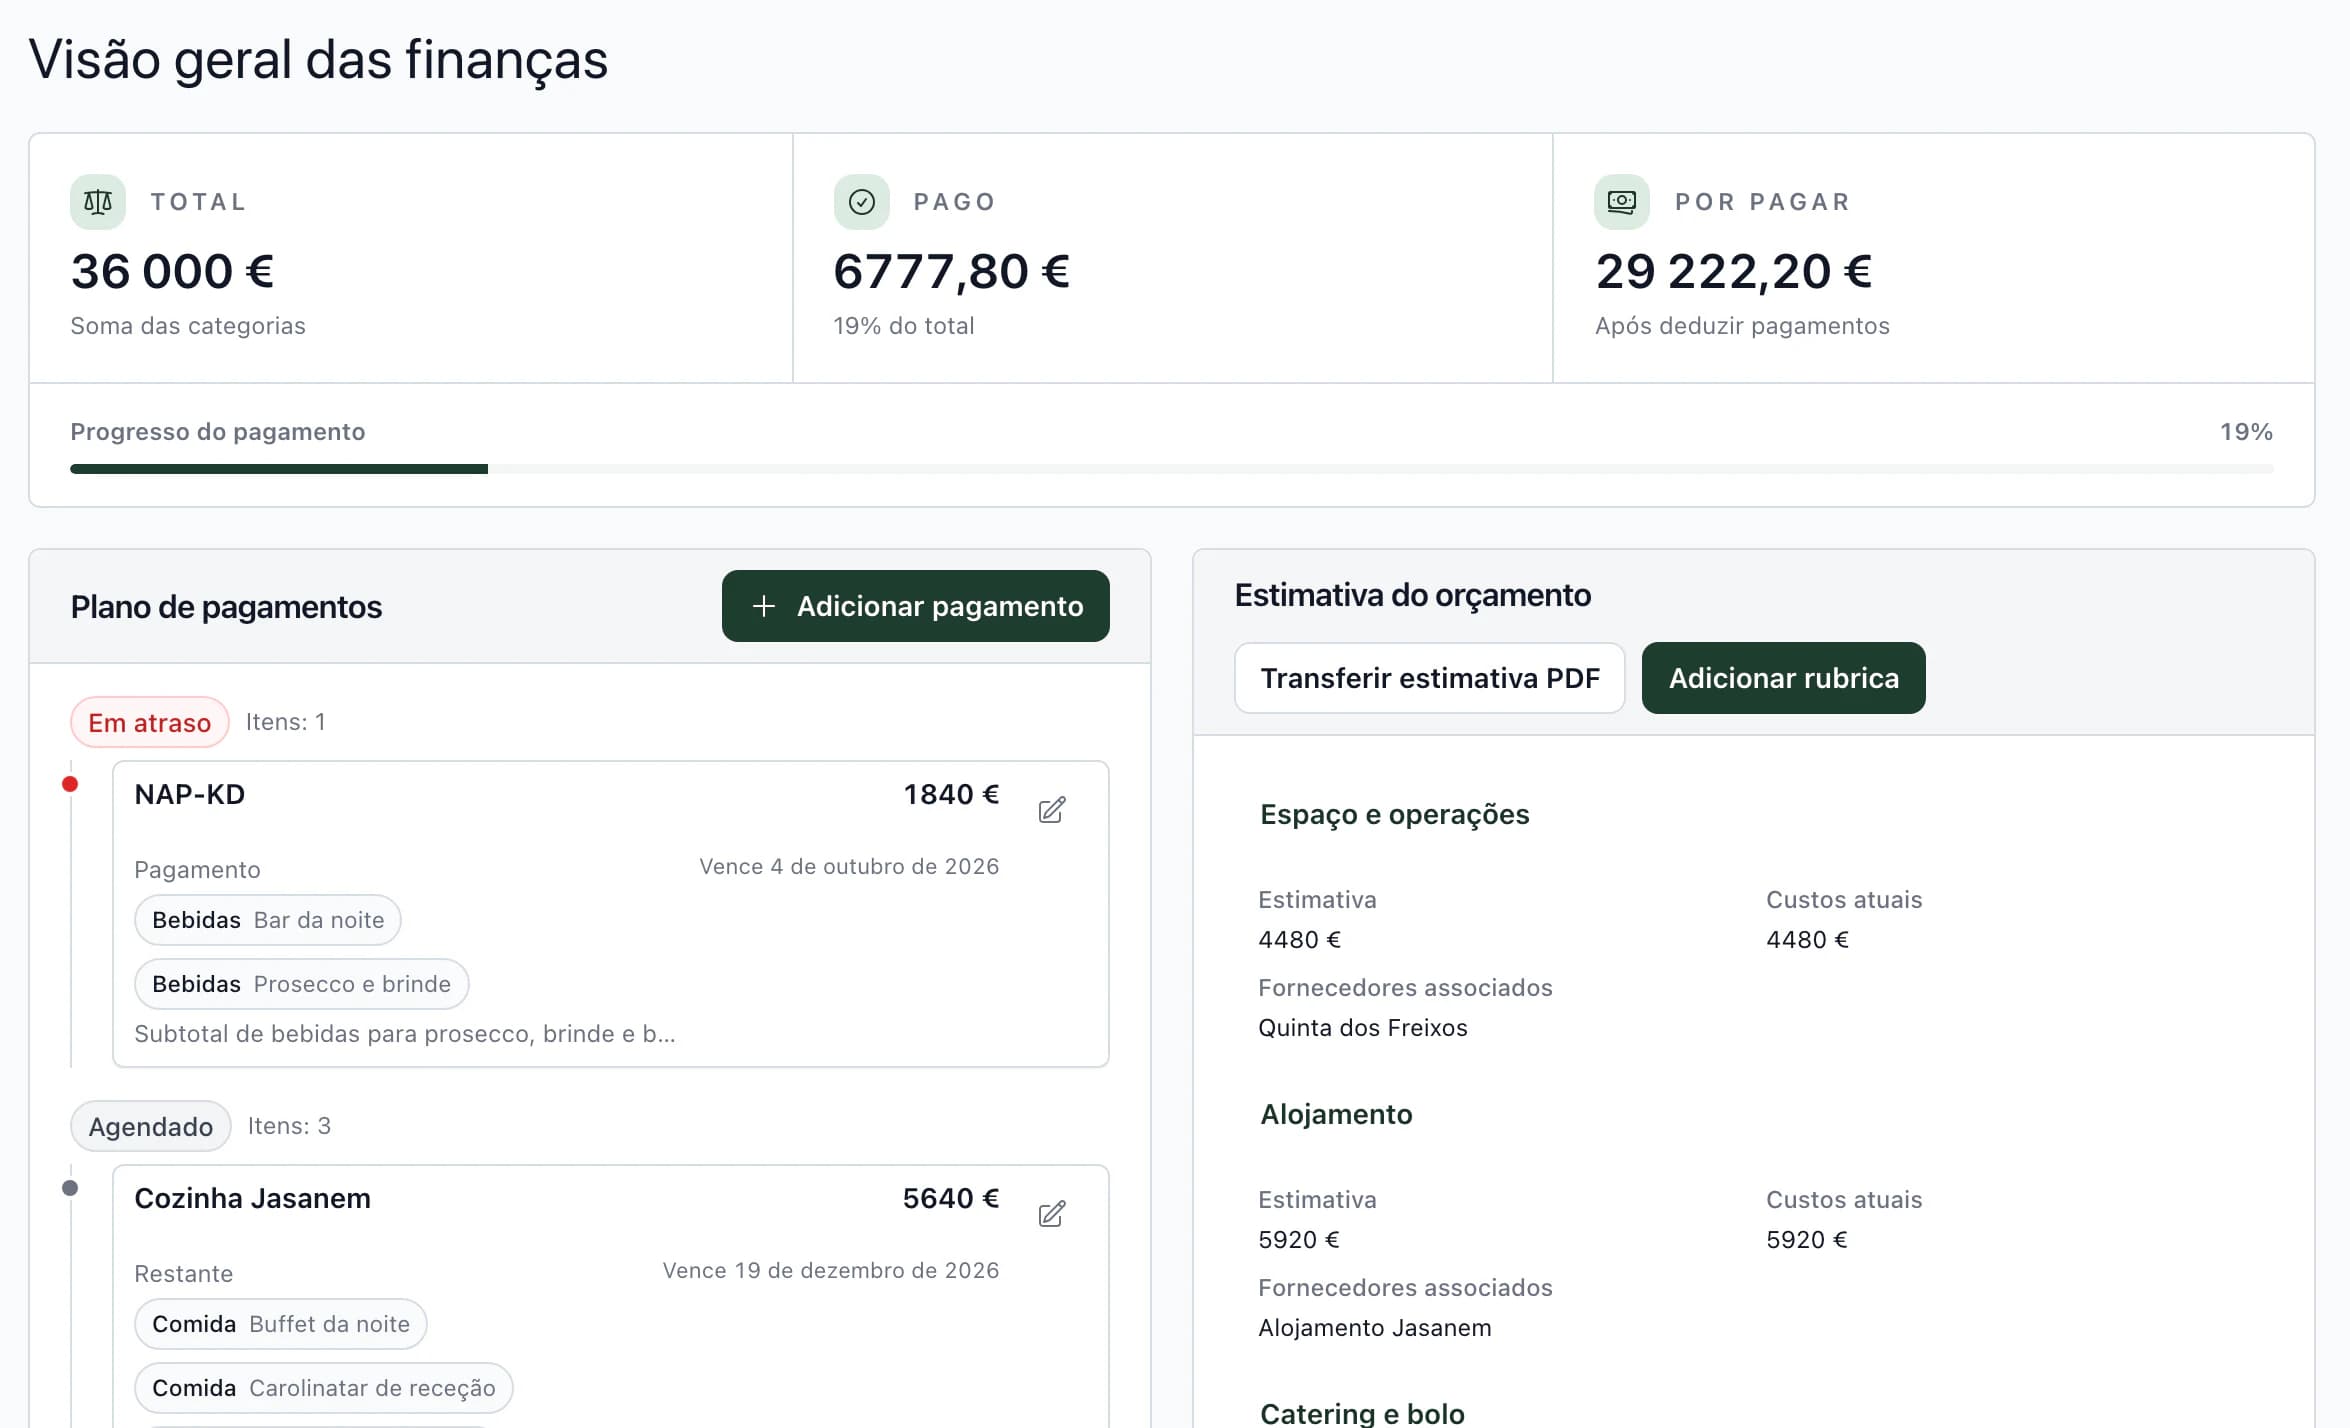Click the payment progress bar

point(1171,469)
